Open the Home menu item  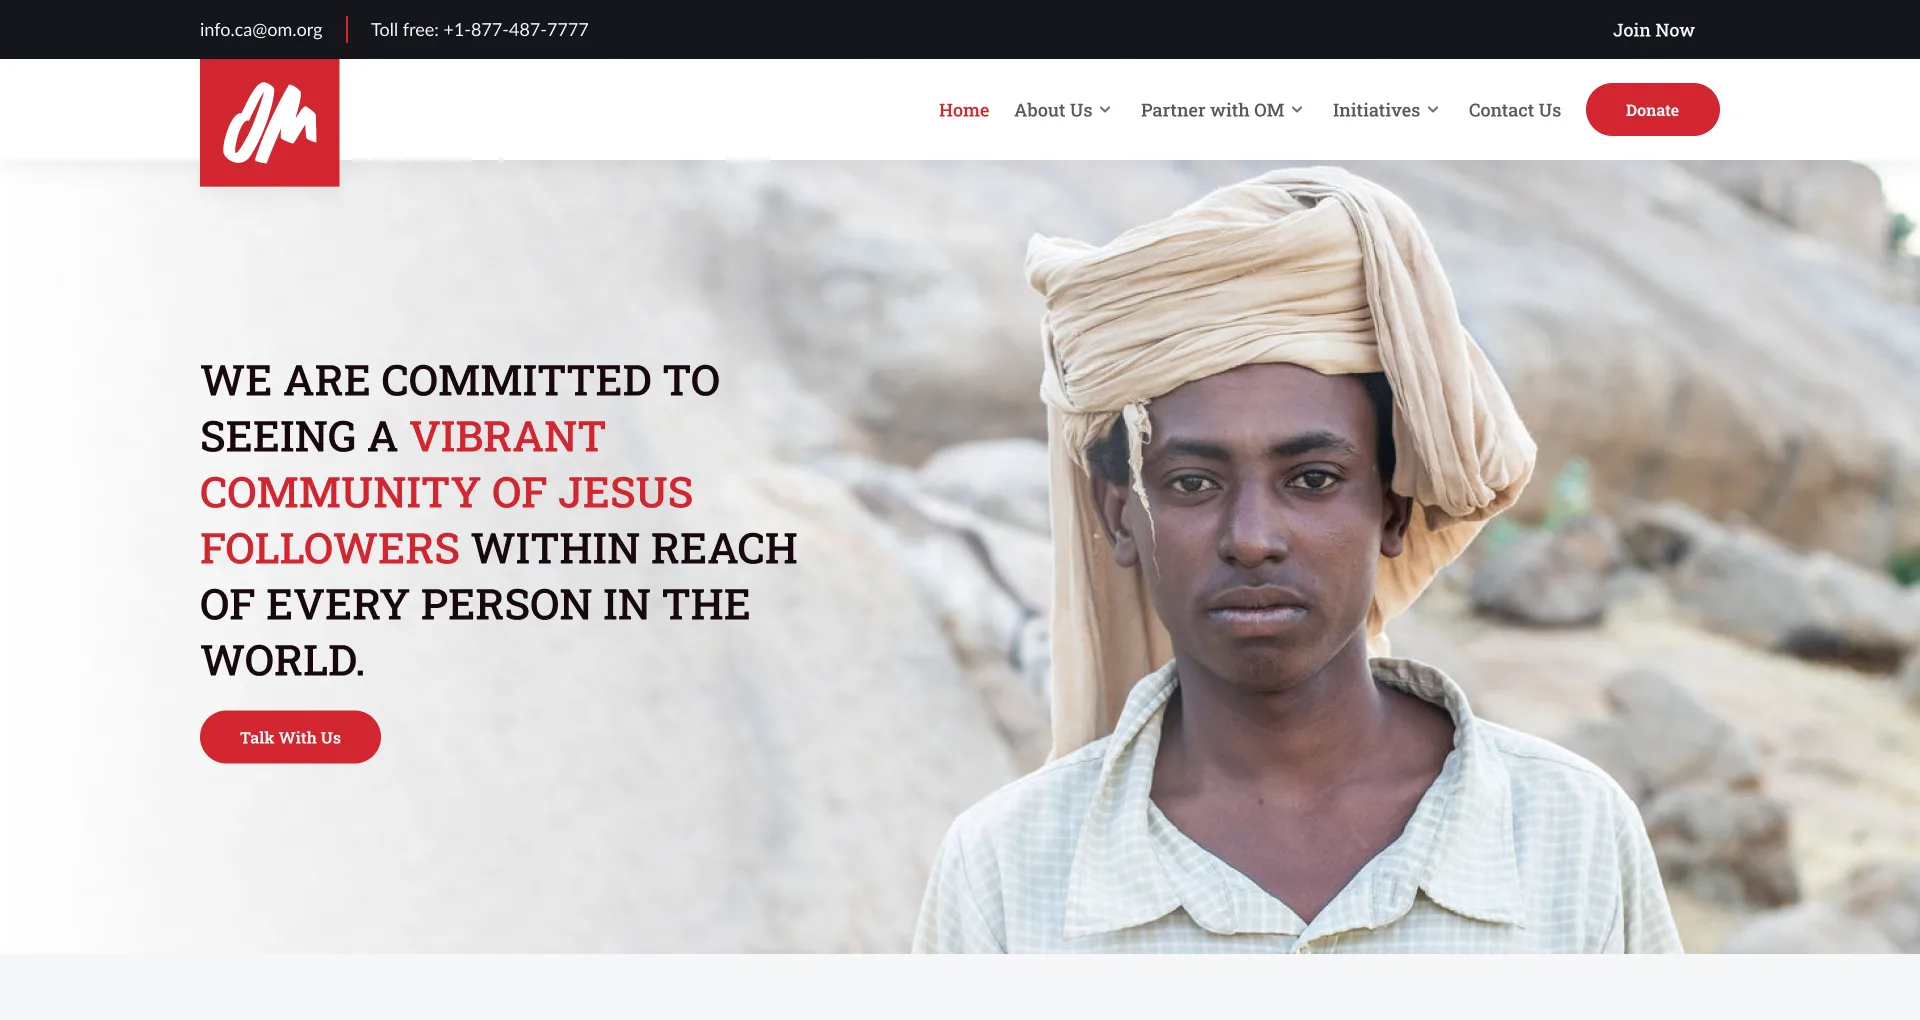(964, 110)
